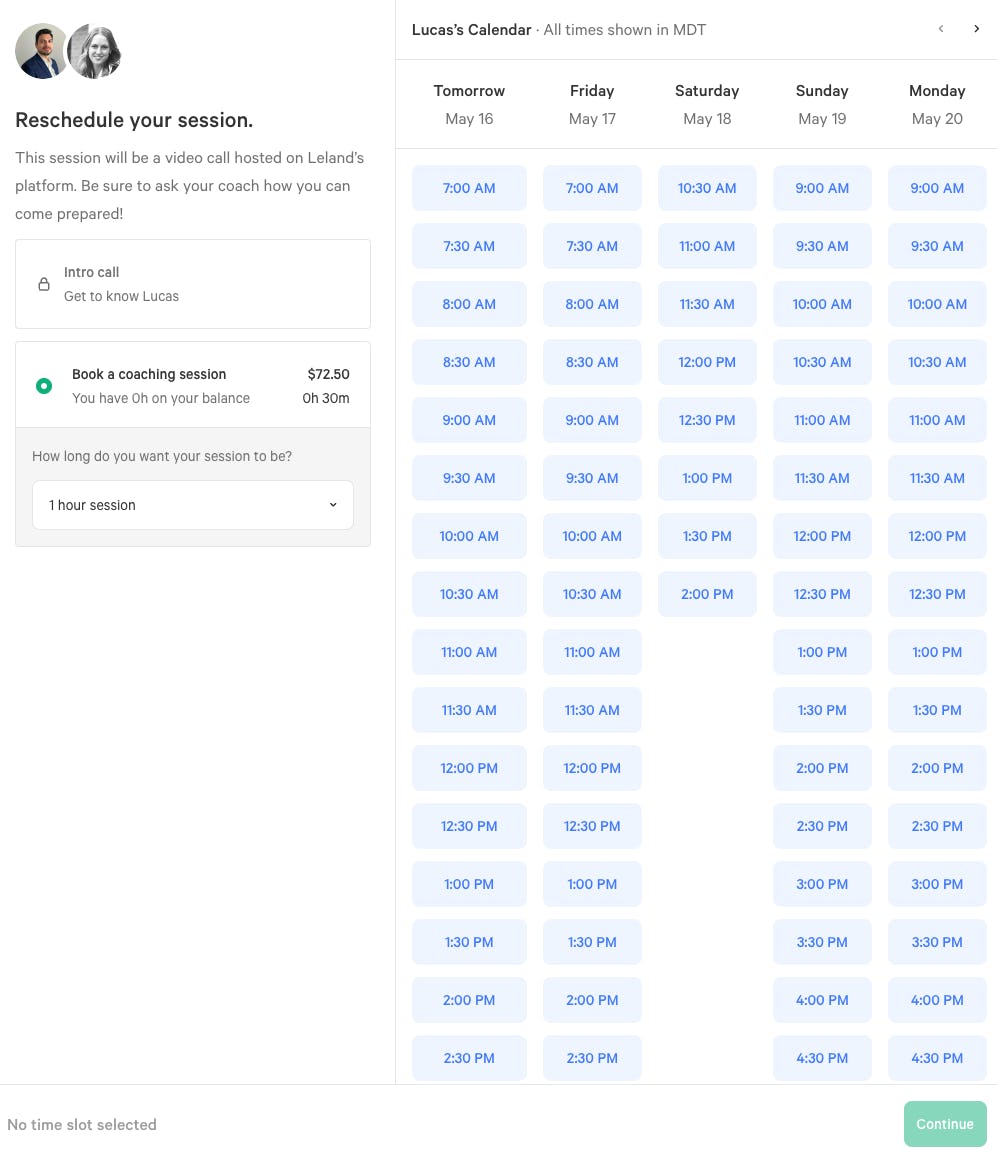Click the Continue button
997x1162 pixels.
(x=945, y=1124)
